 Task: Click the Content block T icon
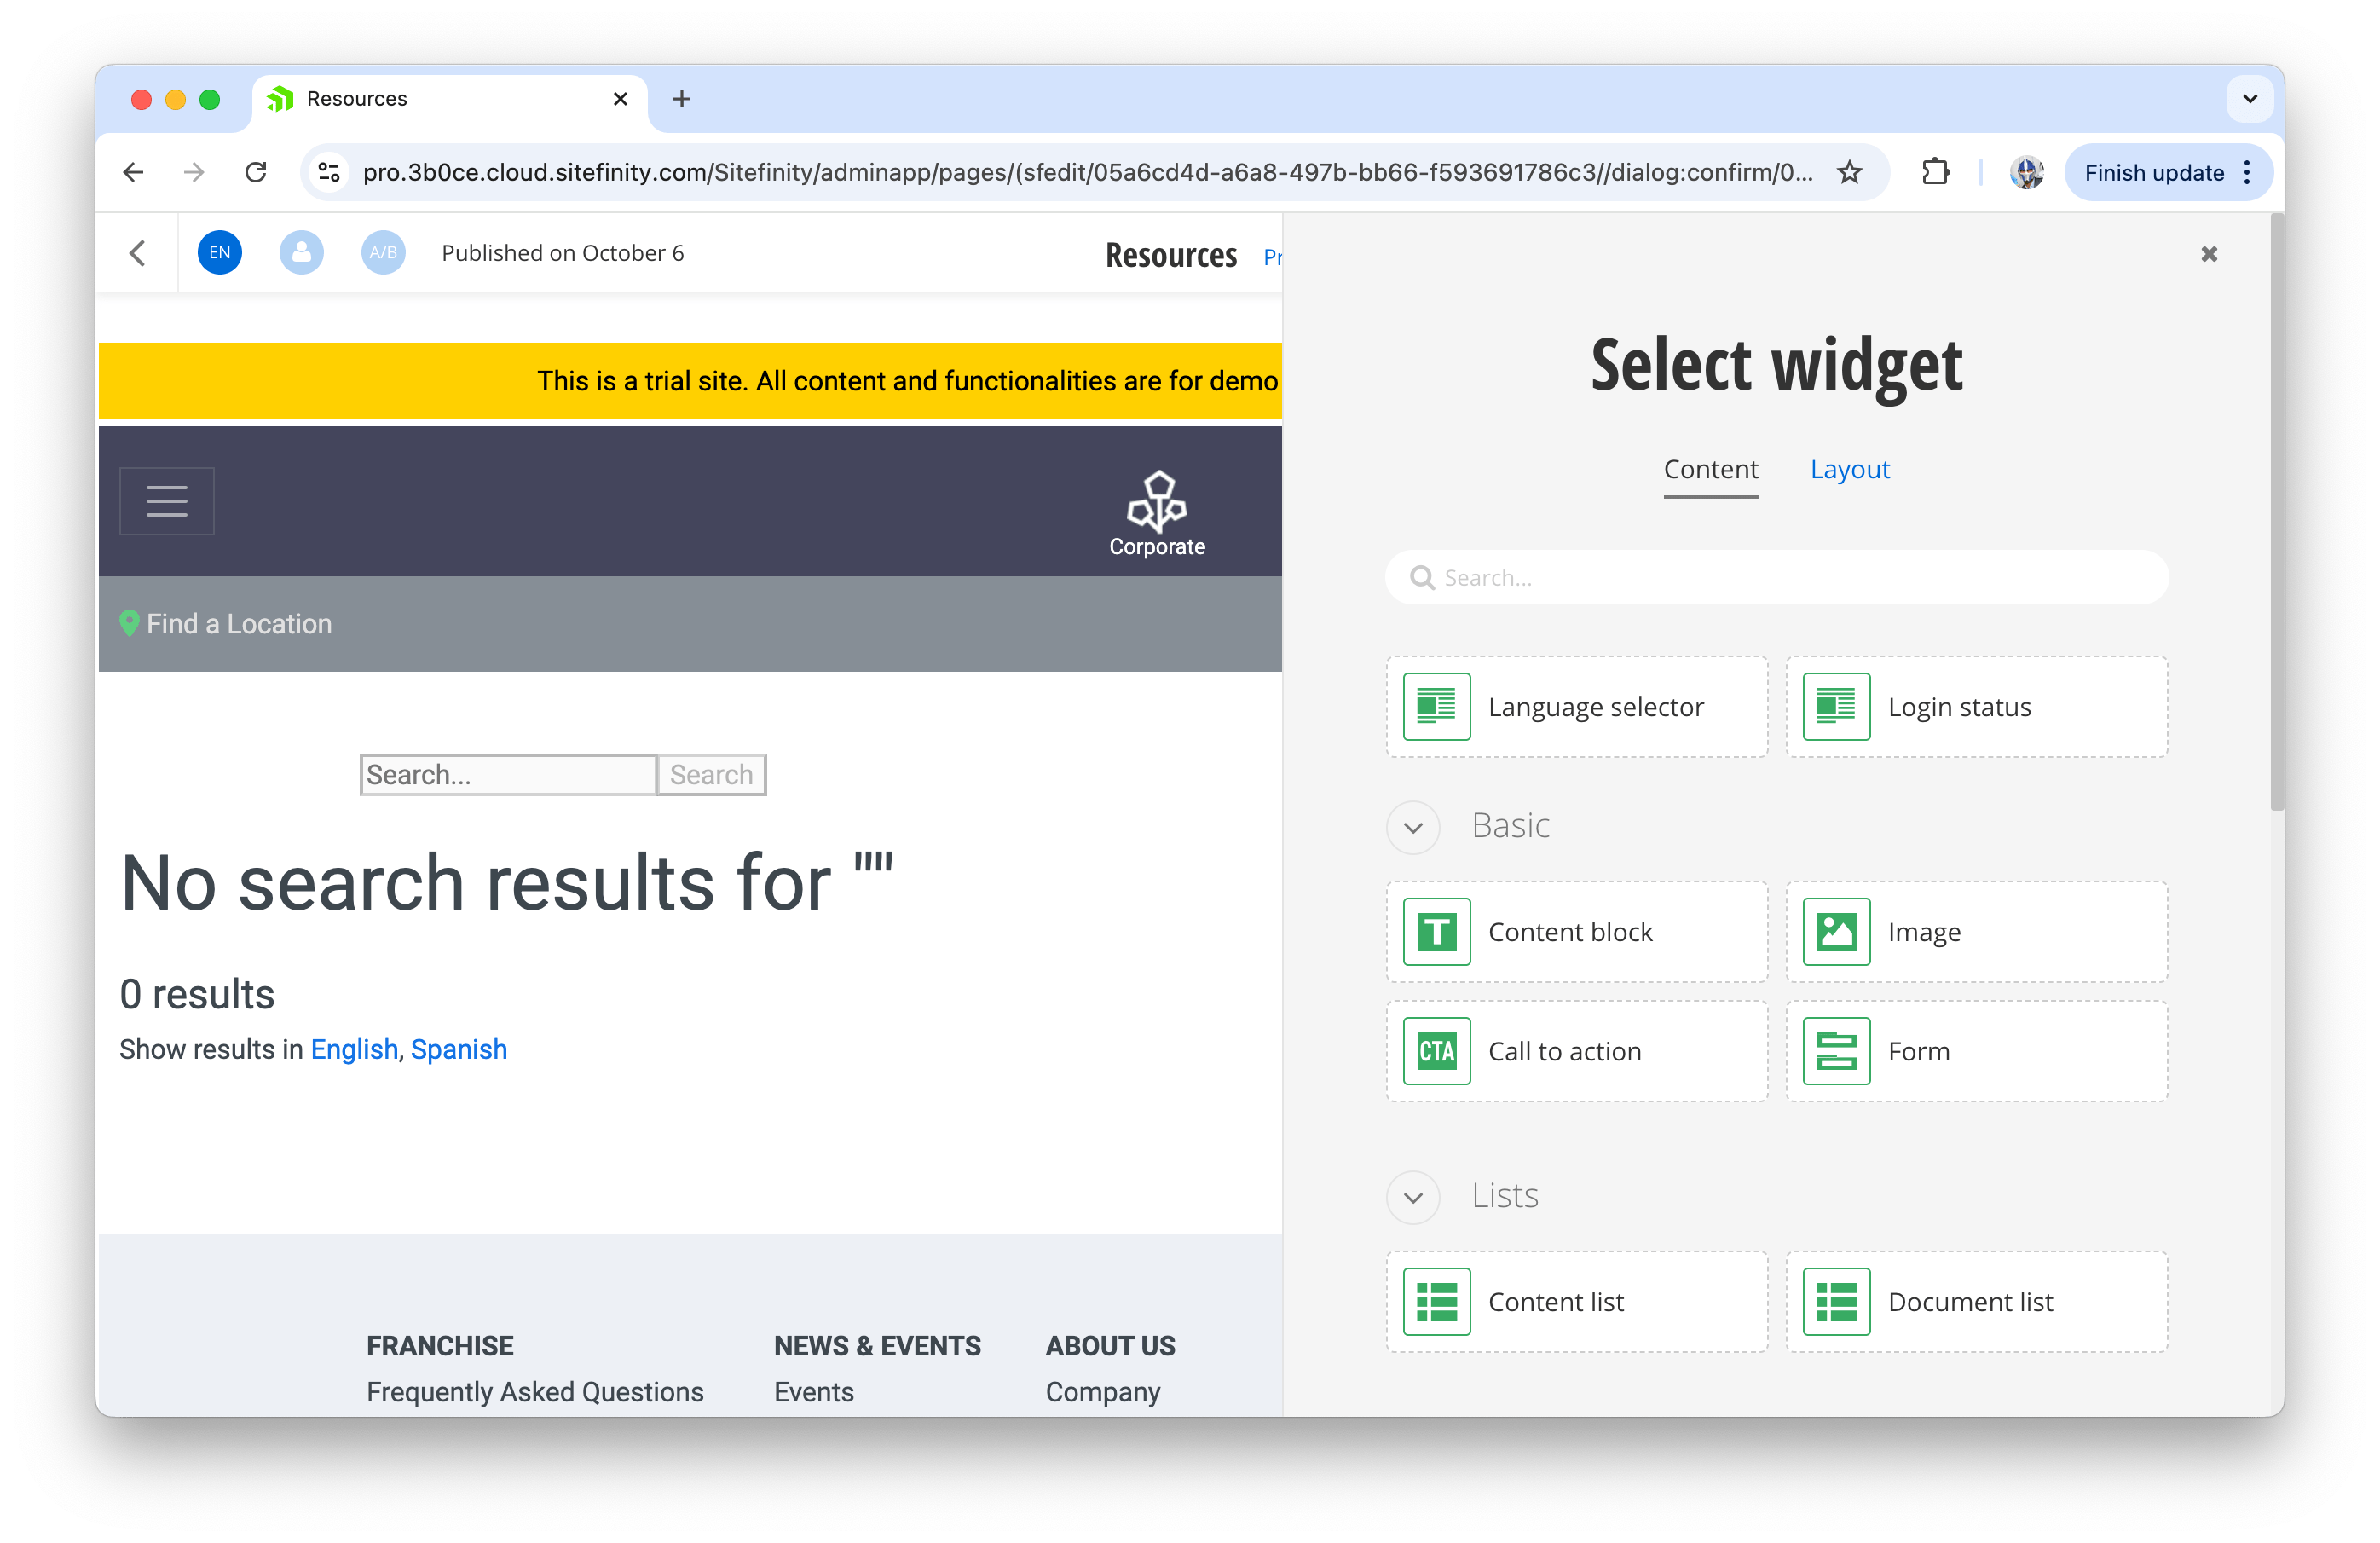pos(1436,932)
